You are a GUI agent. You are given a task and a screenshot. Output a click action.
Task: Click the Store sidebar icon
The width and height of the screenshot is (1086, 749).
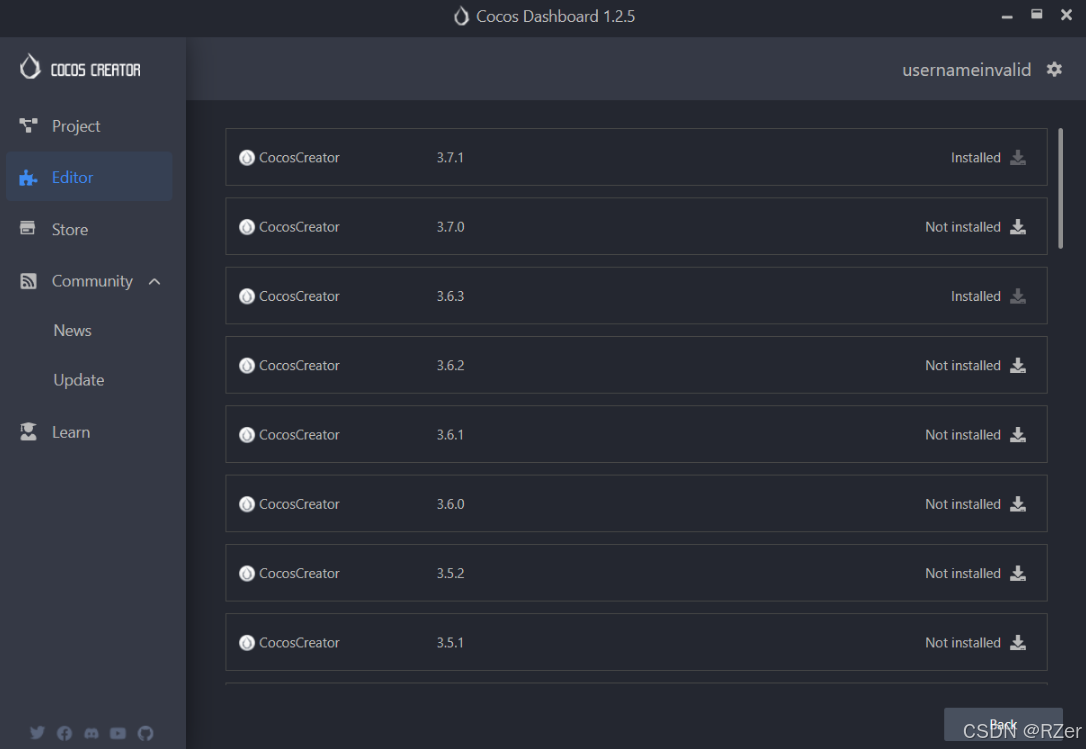28,228
